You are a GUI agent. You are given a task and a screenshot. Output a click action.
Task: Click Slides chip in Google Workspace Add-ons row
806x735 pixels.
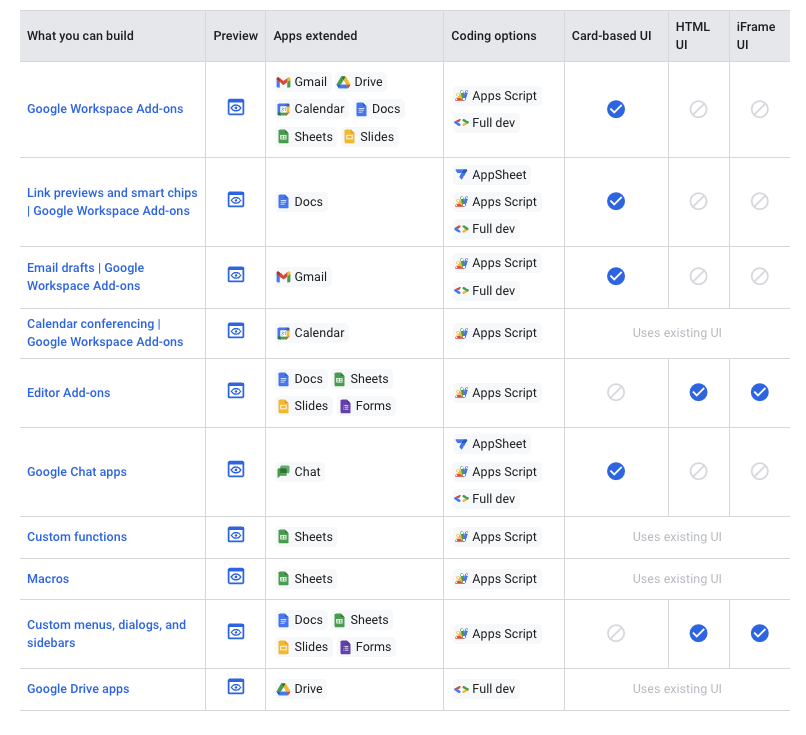click(369, 137)
